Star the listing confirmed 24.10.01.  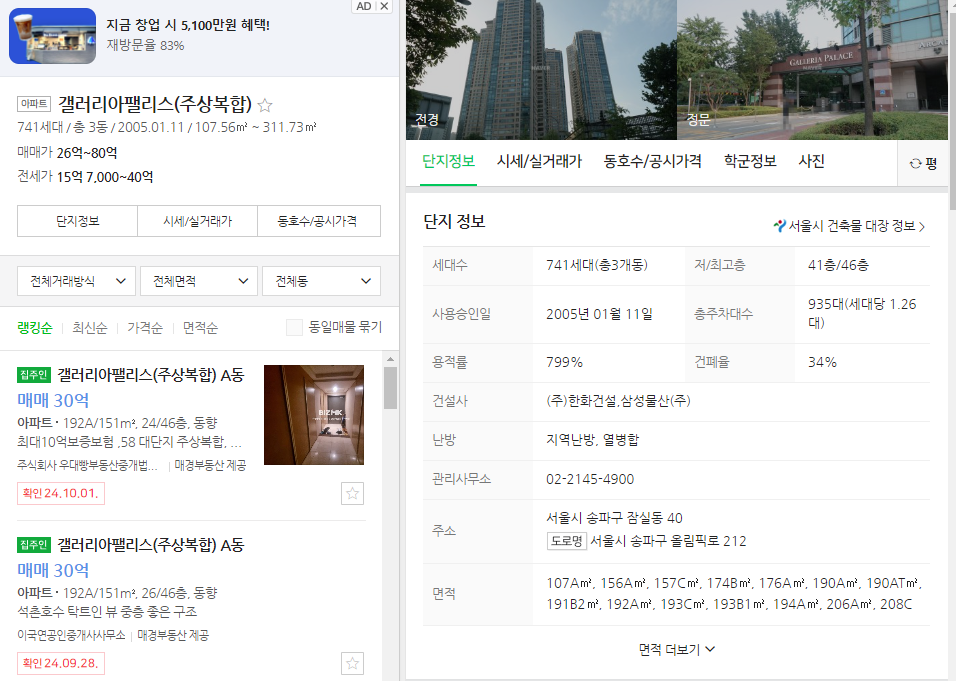(x=352, y=493)
